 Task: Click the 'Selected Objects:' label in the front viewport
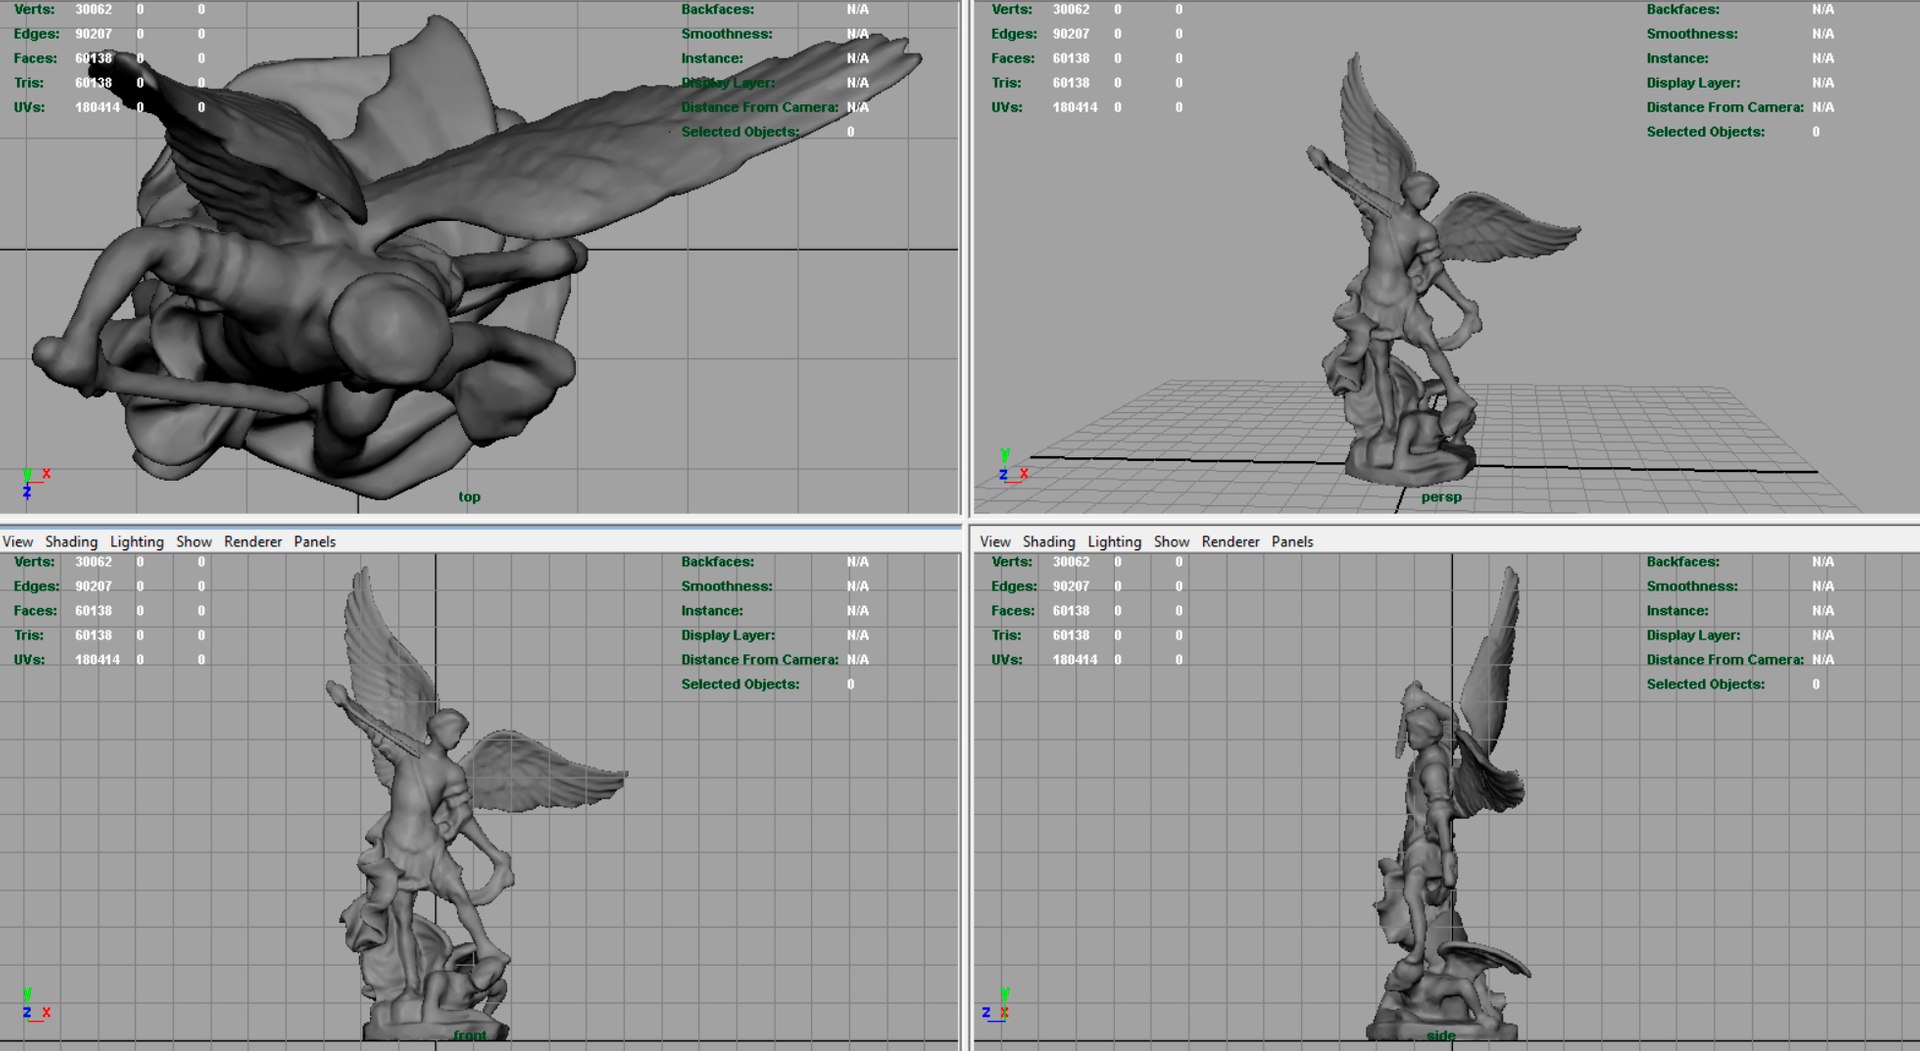click(740, 684)
